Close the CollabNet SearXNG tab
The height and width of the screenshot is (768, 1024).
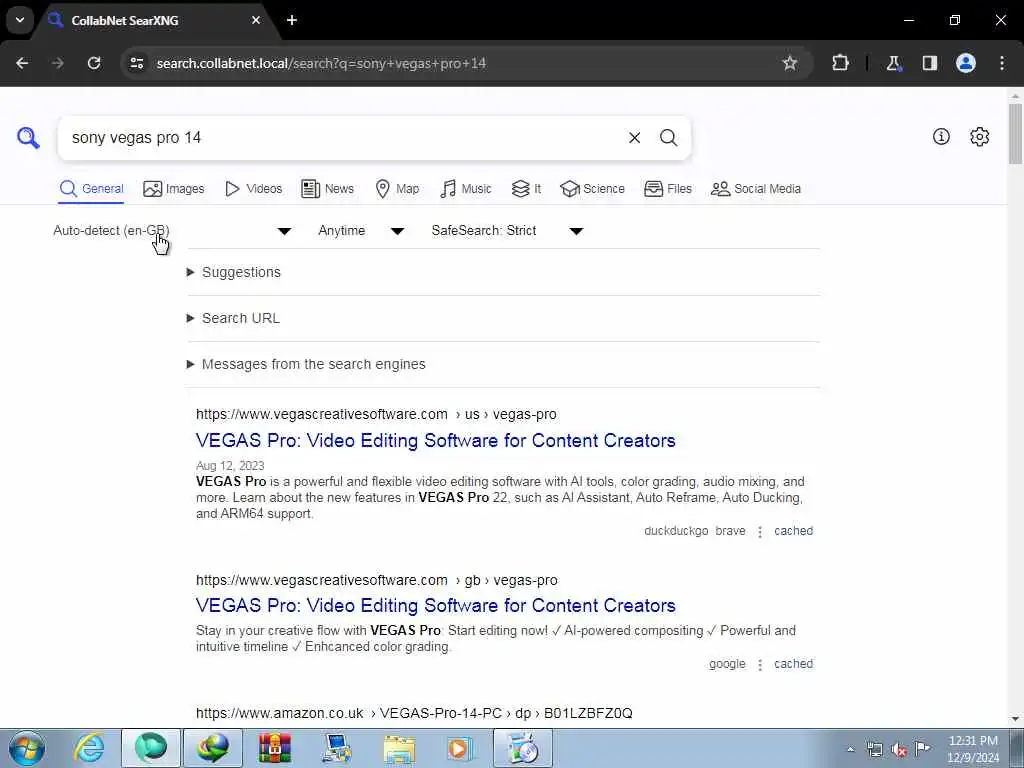[256, 20]
